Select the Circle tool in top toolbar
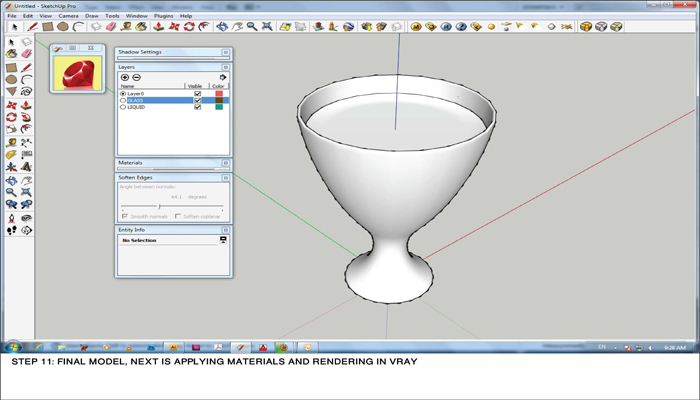The height and width of the screenshot is (400, 700). (62, 27)
